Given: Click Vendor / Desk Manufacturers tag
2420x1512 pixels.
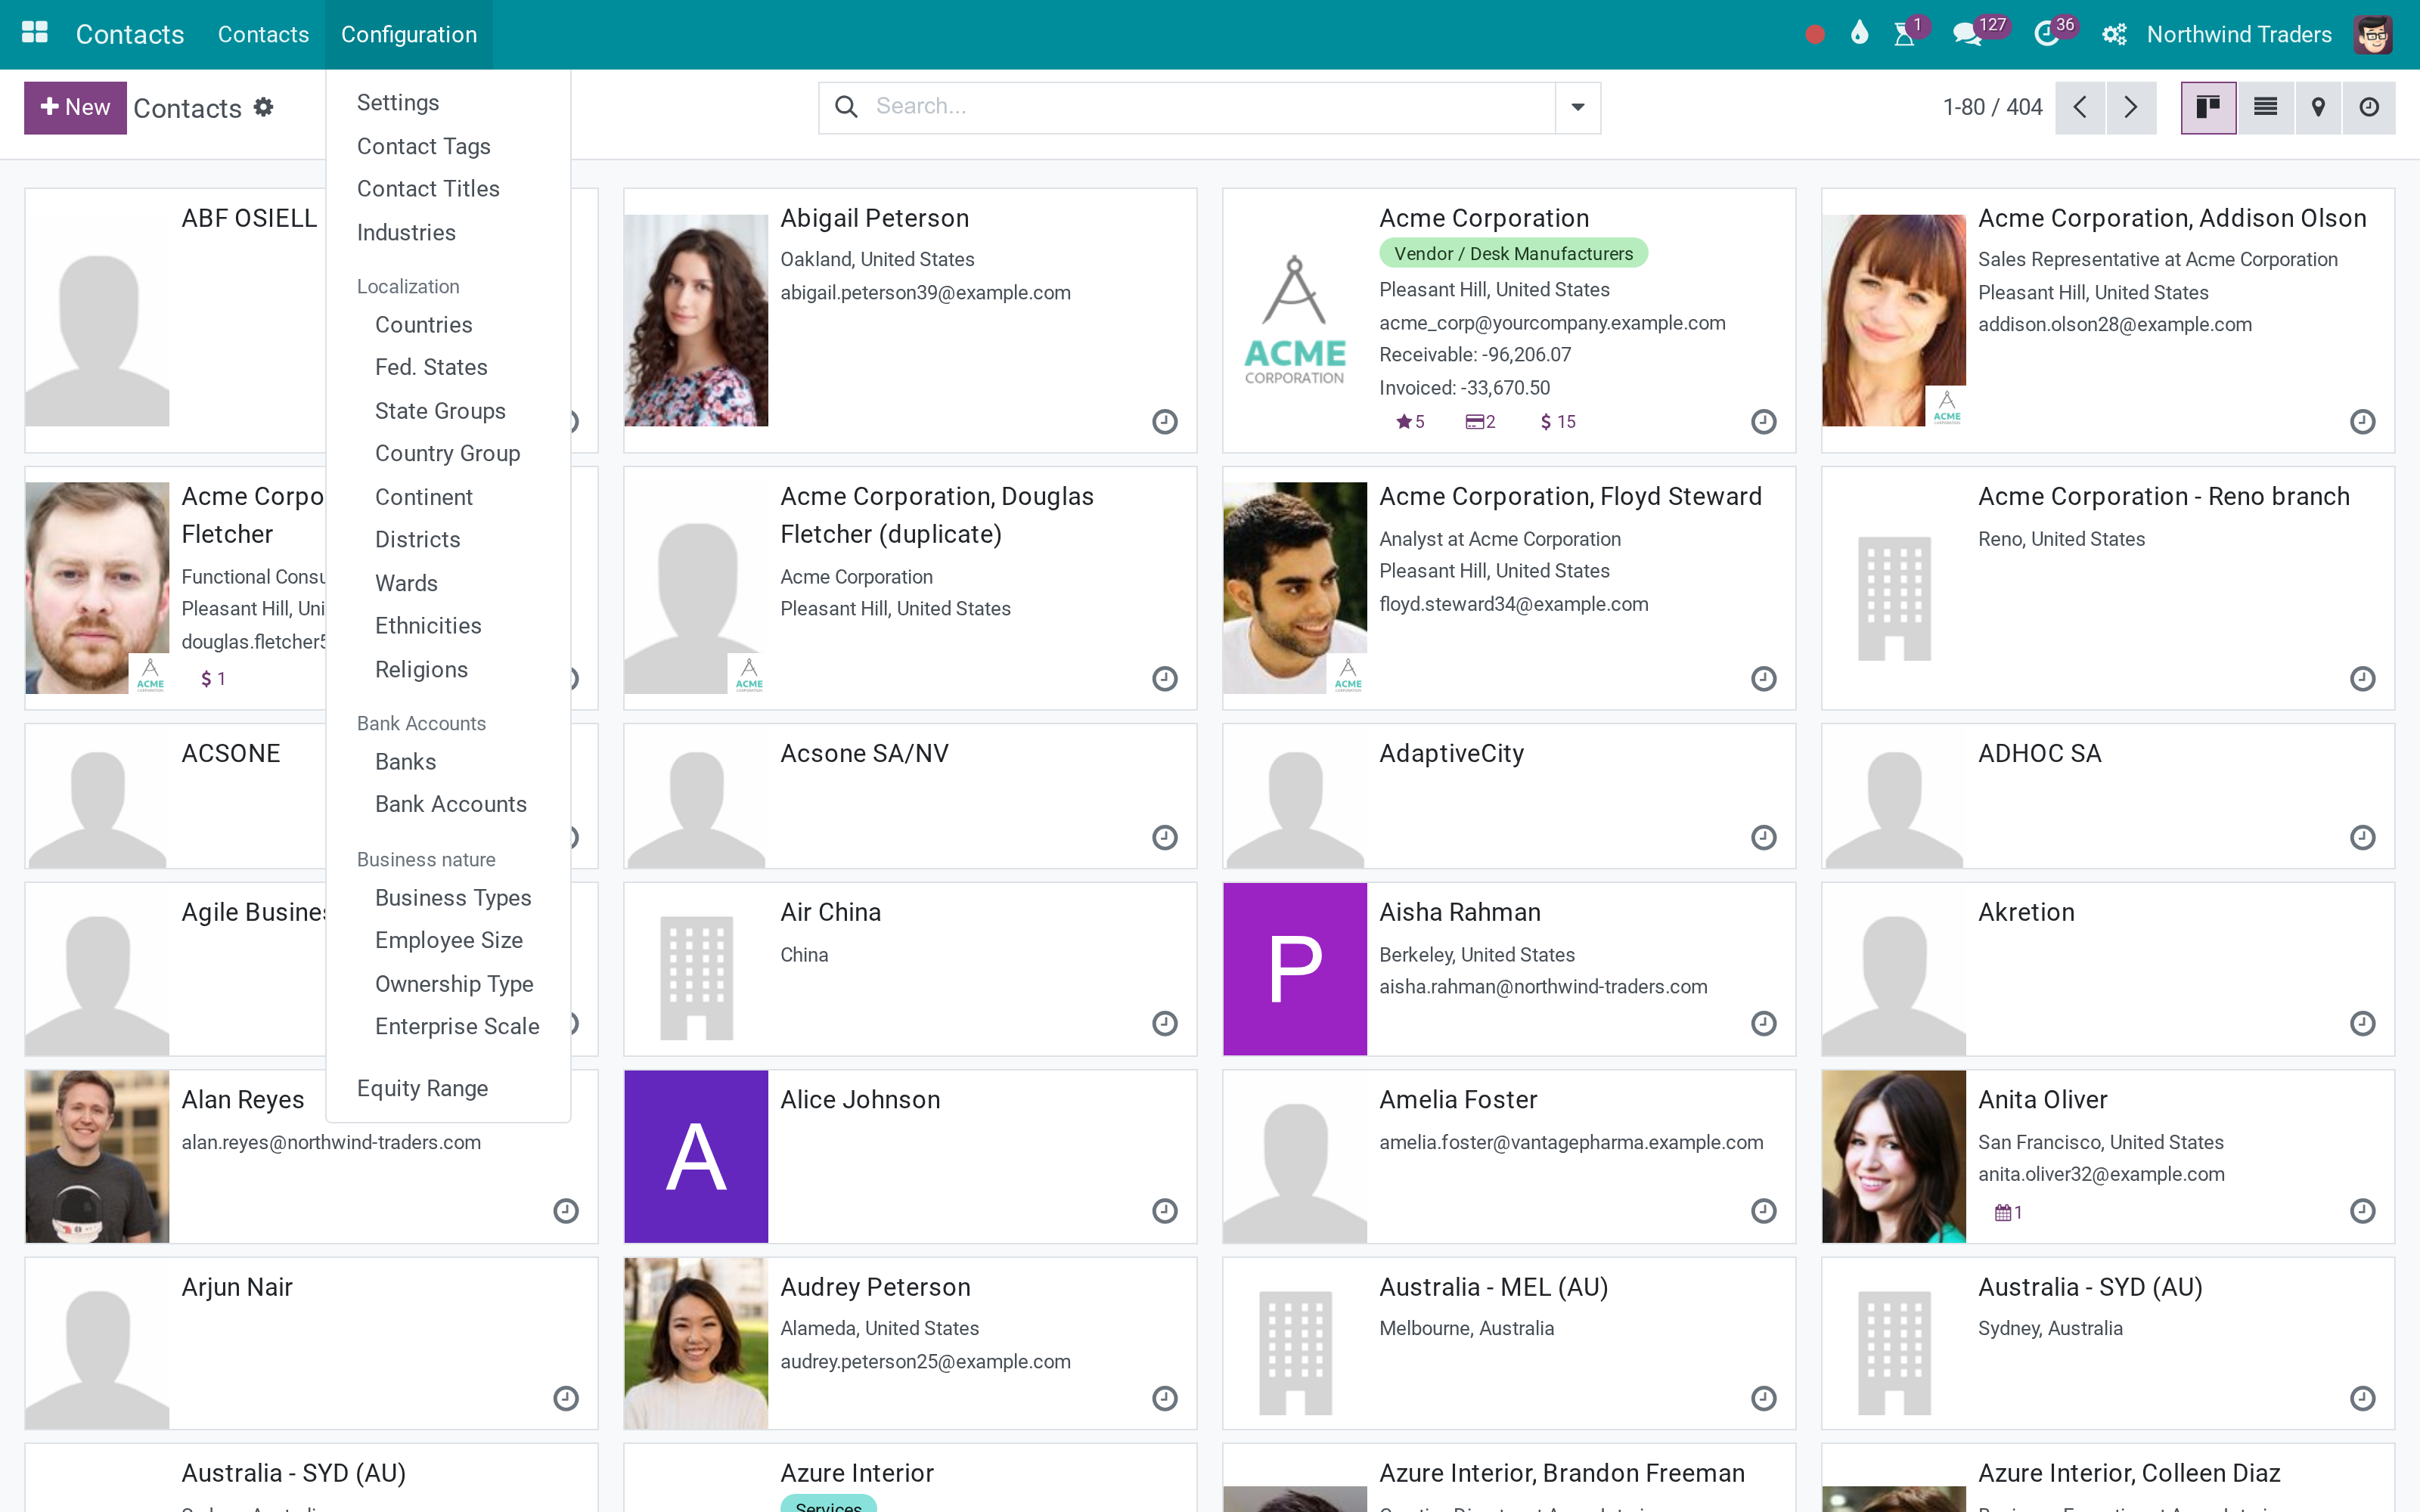Looking at the screenshot, I should (x=1513, y=254).
